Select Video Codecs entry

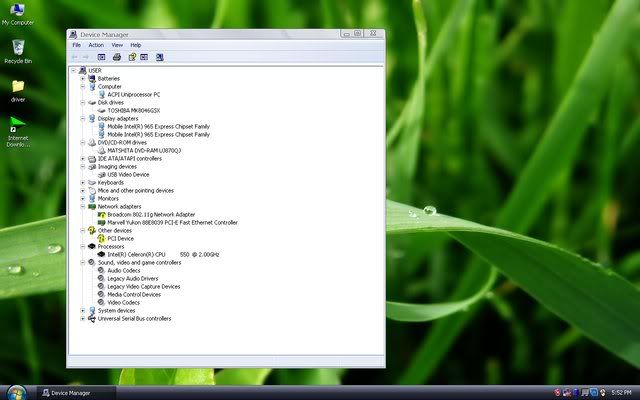[x=123, y=302]
